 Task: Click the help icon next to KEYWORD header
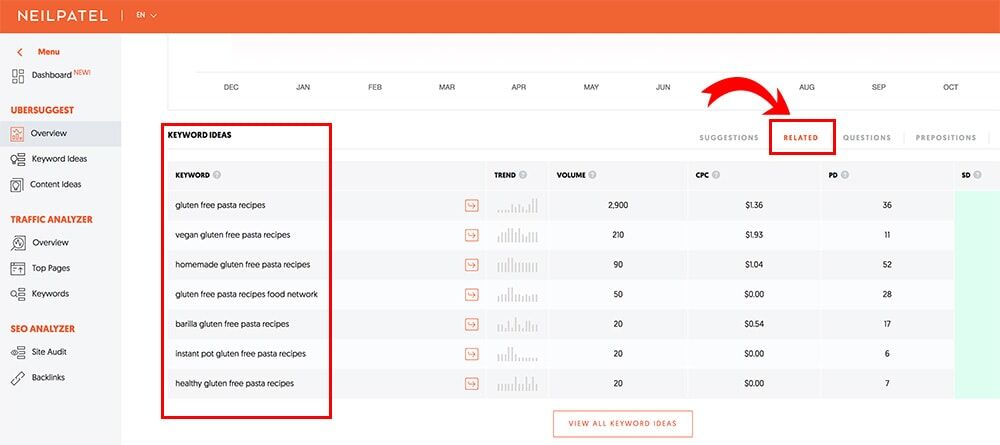coord(217,175)
